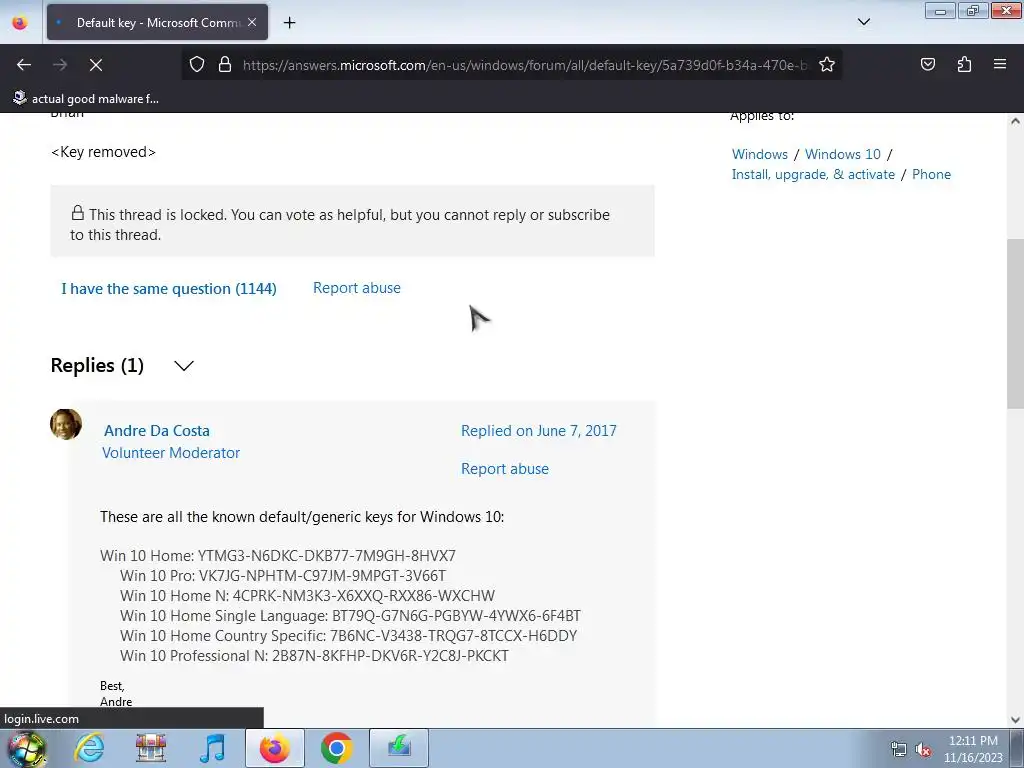This screenshot has height=768, width=1024.
Task: Click the forward navigation arrow
Action: 60,65
